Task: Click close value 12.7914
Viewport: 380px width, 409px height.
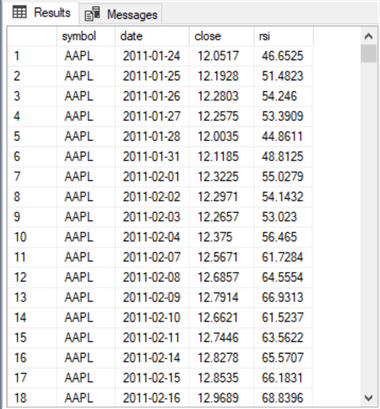Action: (x=222, y=297)
